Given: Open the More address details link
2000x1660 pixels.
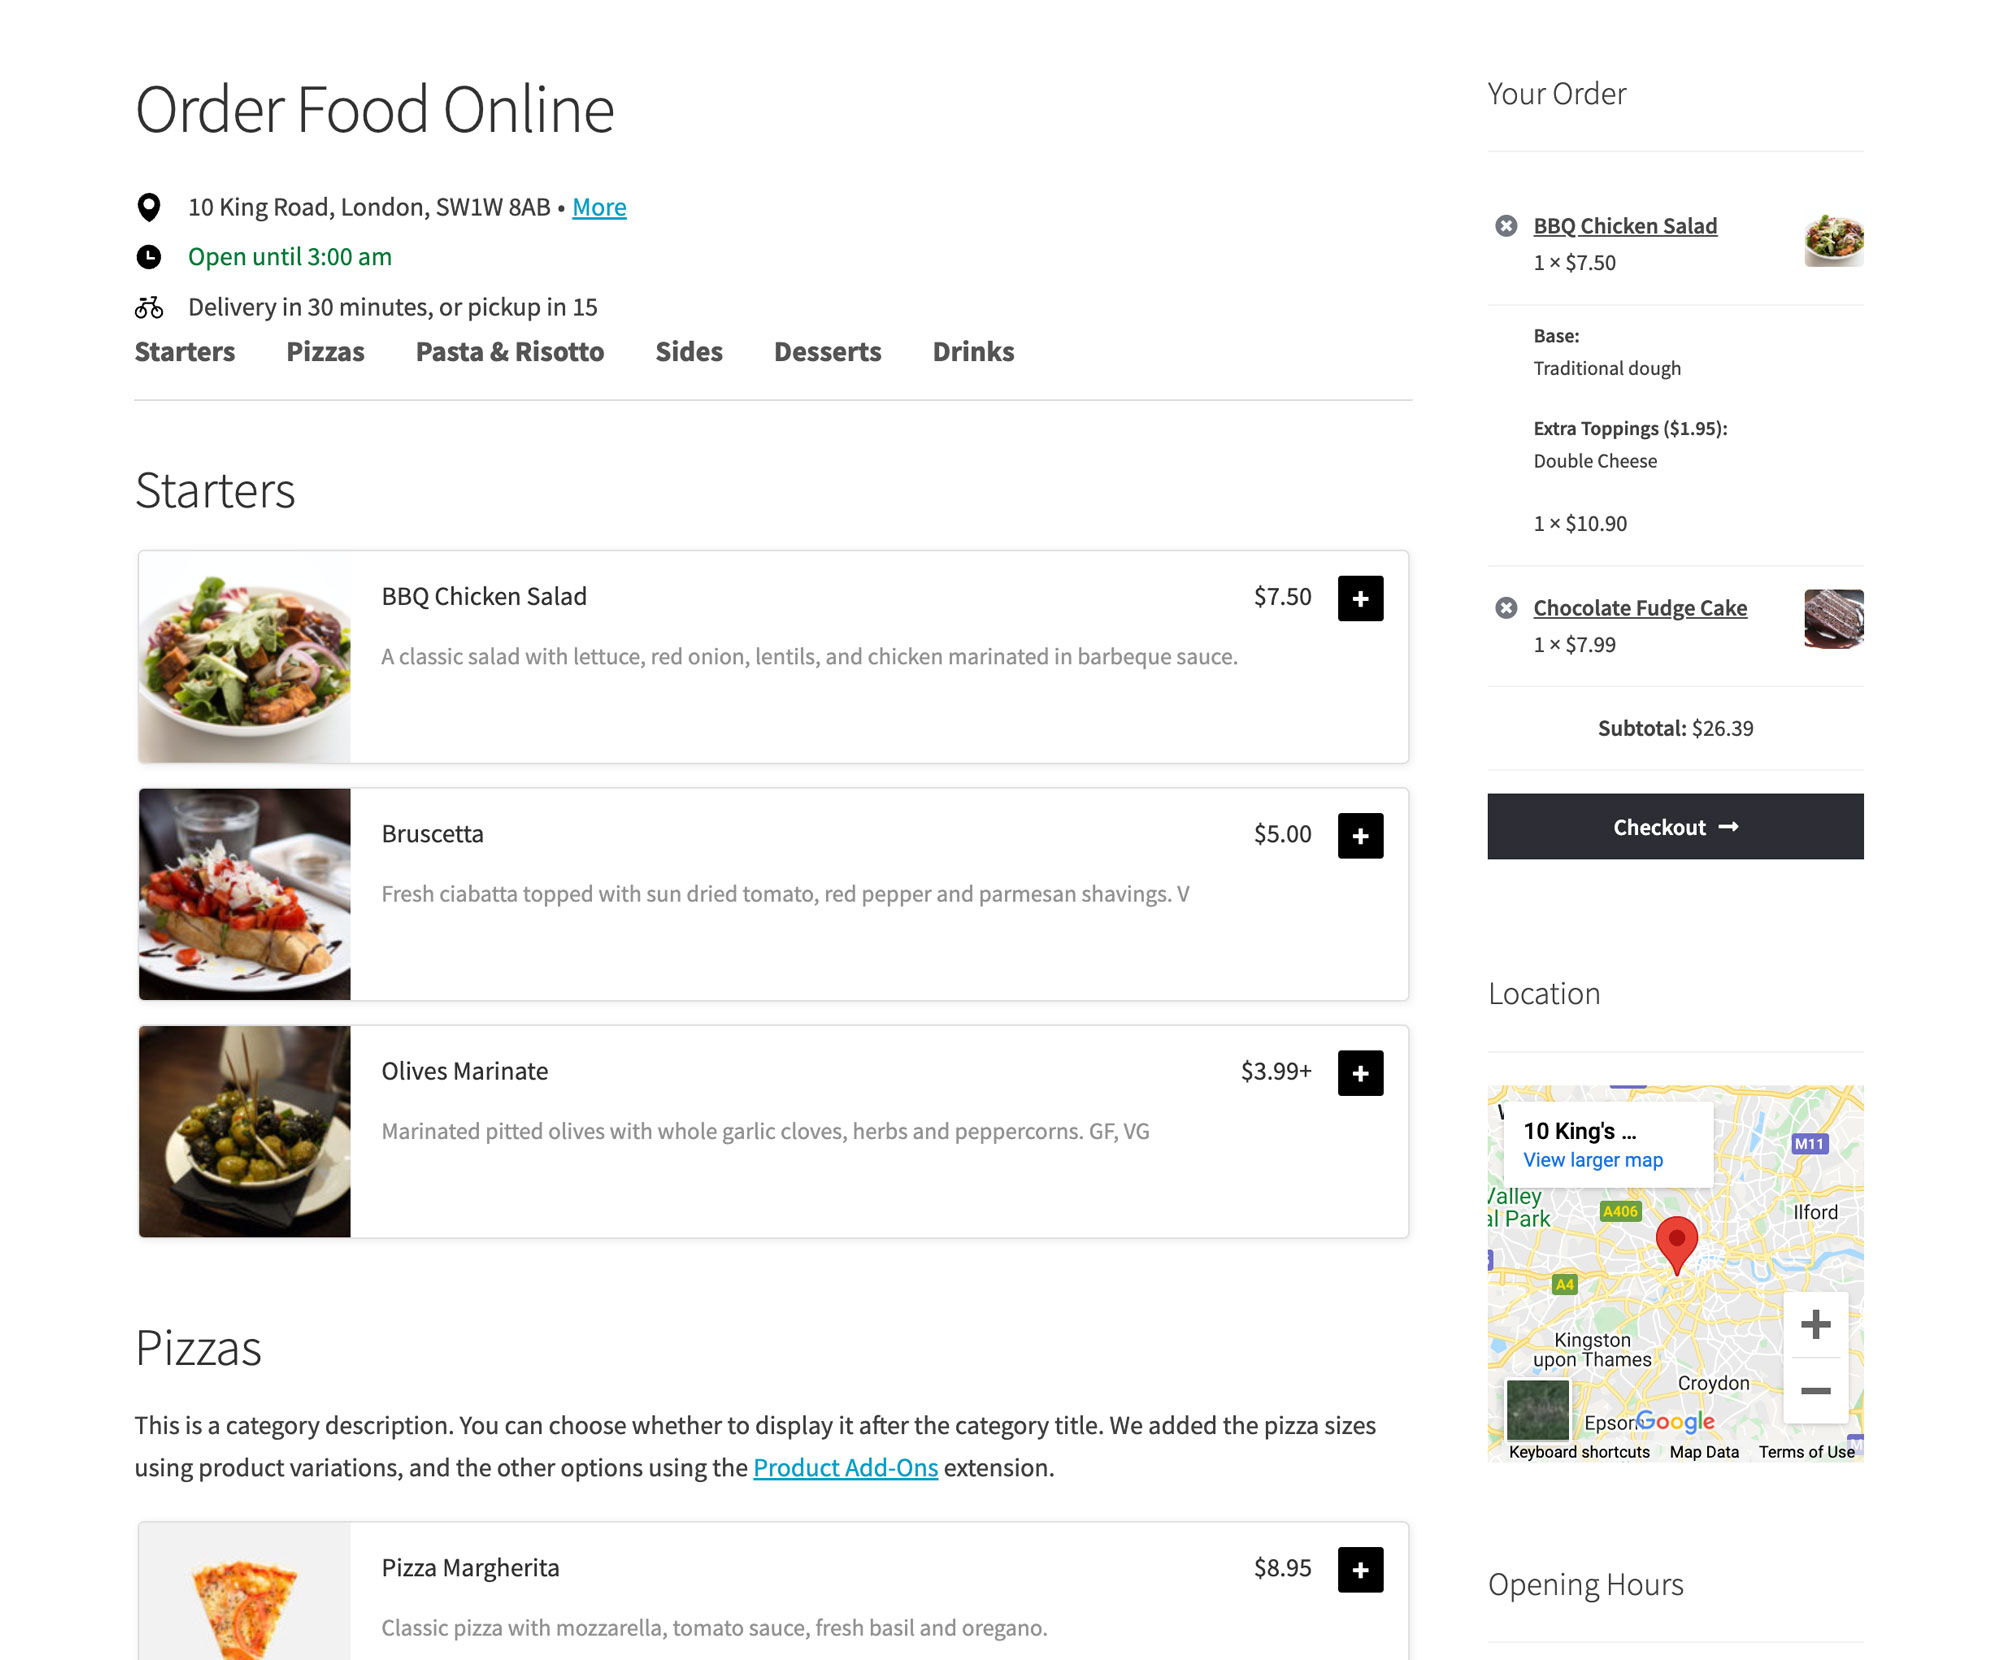Looking at the screenshot, I should pyautogui.click(x=599, y=207).
